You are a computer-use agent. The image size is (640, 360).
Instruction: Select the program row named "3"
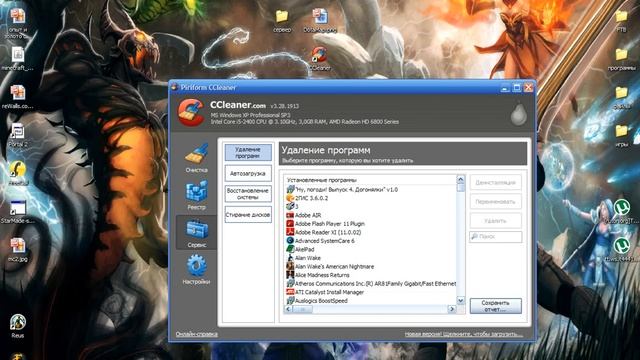(370, 207)
